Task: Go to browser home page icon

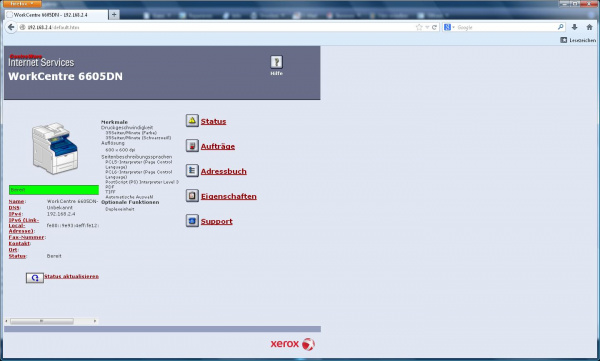Action: [589, 27]
